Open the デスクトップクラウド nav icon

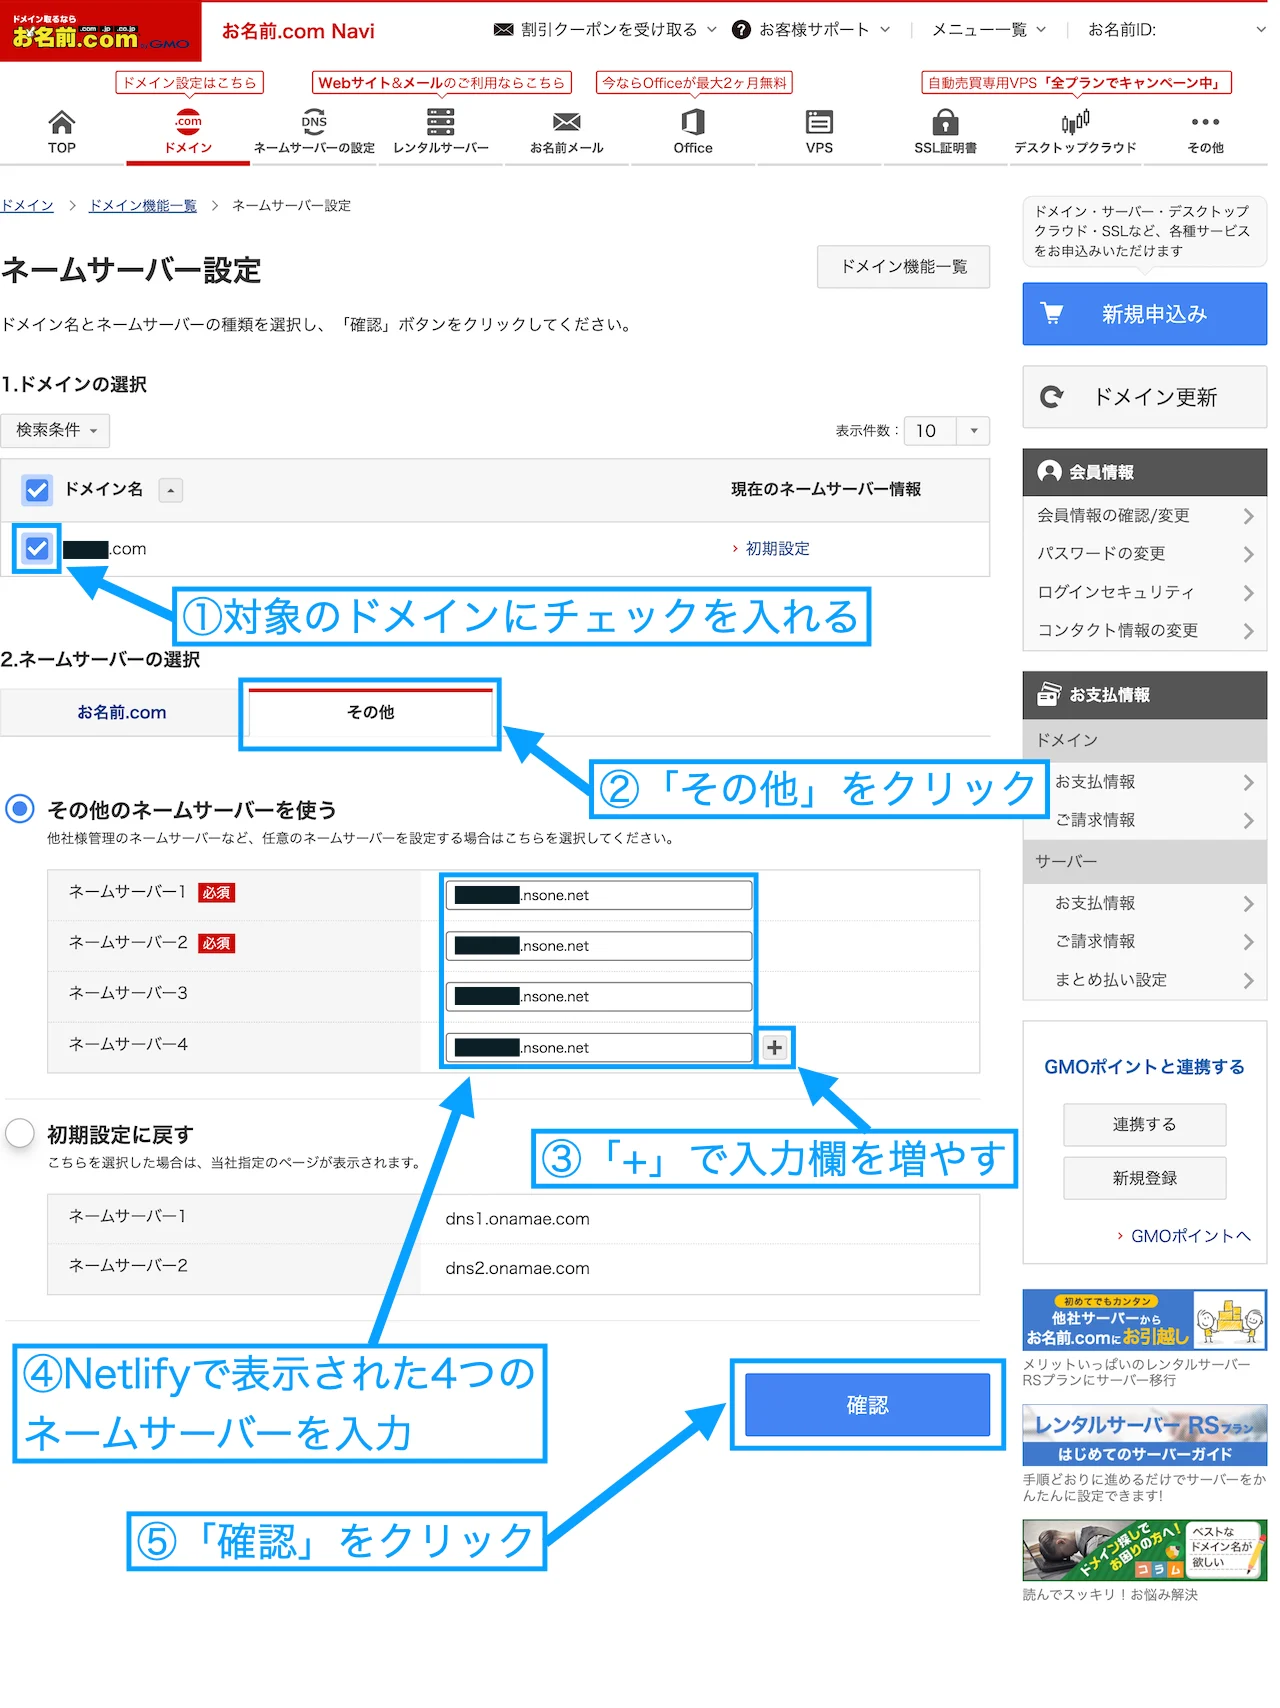click(x=1075, y=122)
